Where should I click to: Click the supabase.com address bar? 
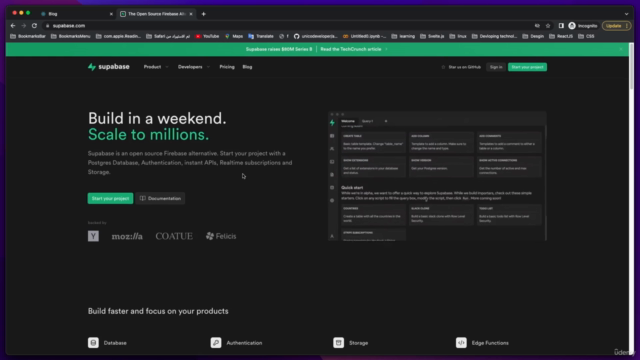[286, 26]
